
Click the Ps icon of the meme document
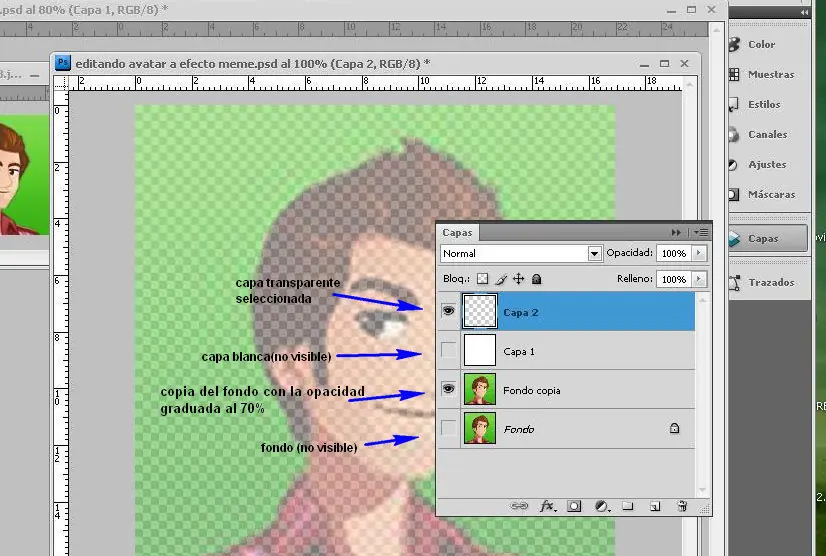click(x=63, y=63)
